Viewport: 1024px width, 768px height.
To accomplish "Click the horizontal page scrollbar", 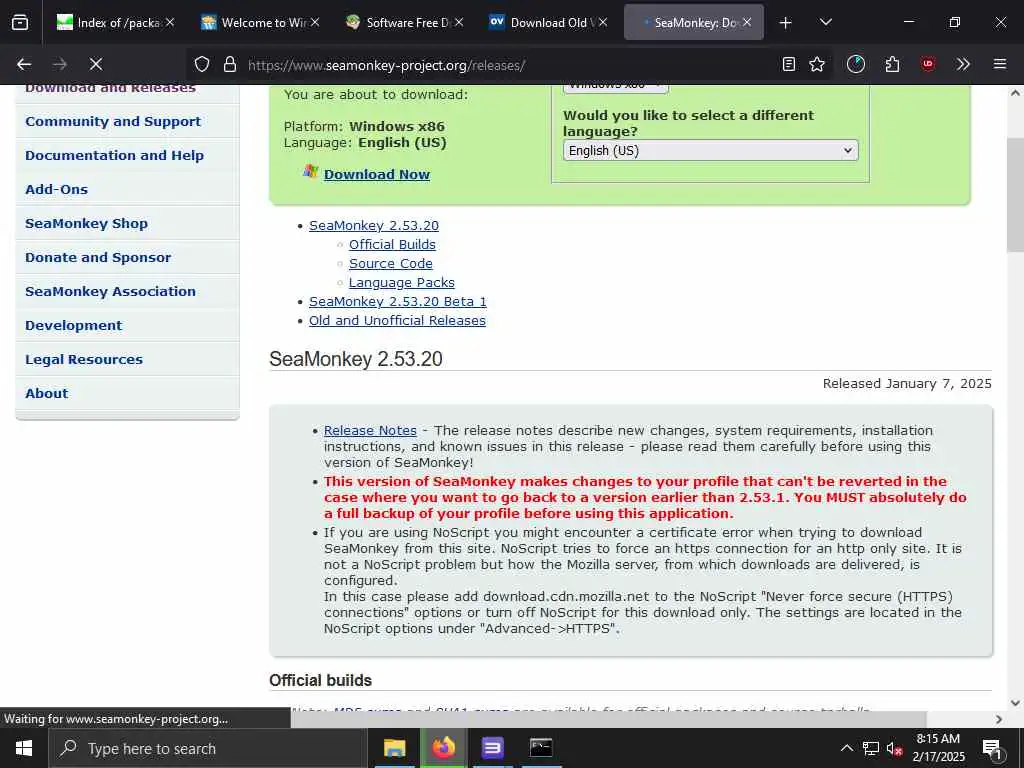I will click(x=609, y=719).
